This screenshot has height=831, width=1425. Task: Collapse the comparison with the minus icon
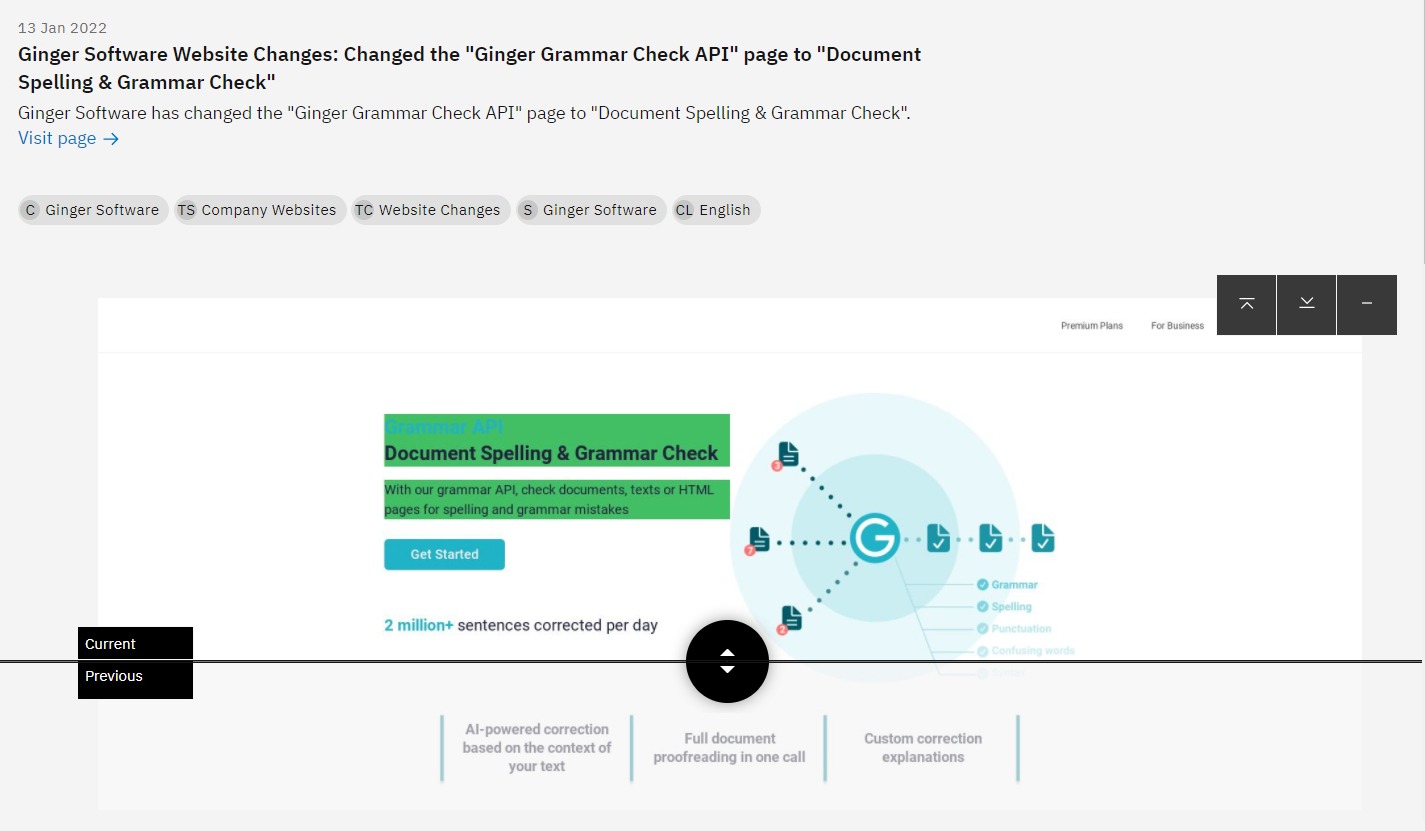coord(1367,304)
